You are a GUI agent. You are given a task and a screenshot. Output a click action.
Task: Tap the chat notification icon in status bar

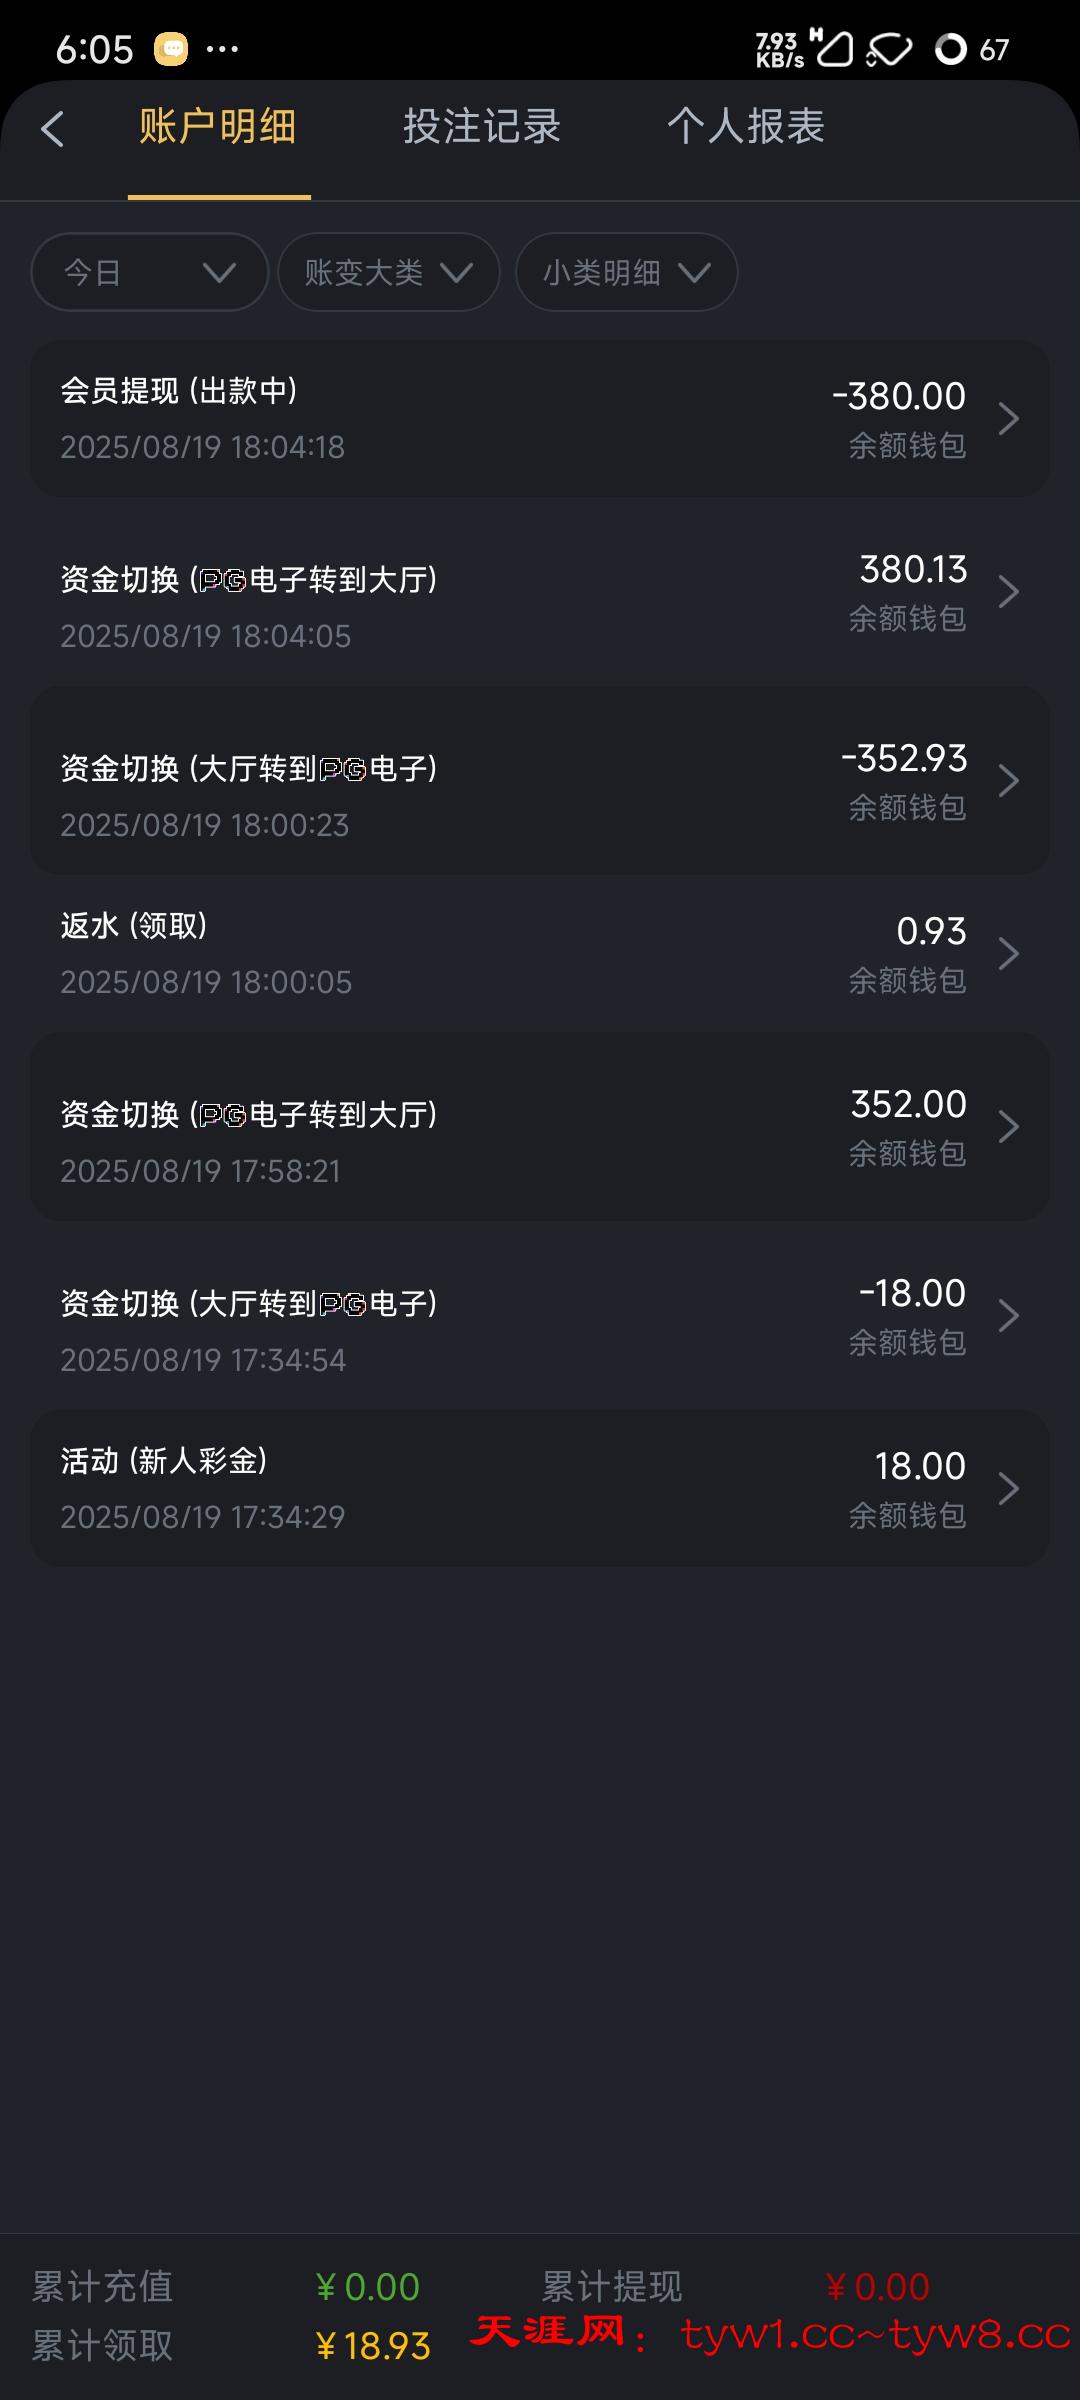[x=171, y=48]
